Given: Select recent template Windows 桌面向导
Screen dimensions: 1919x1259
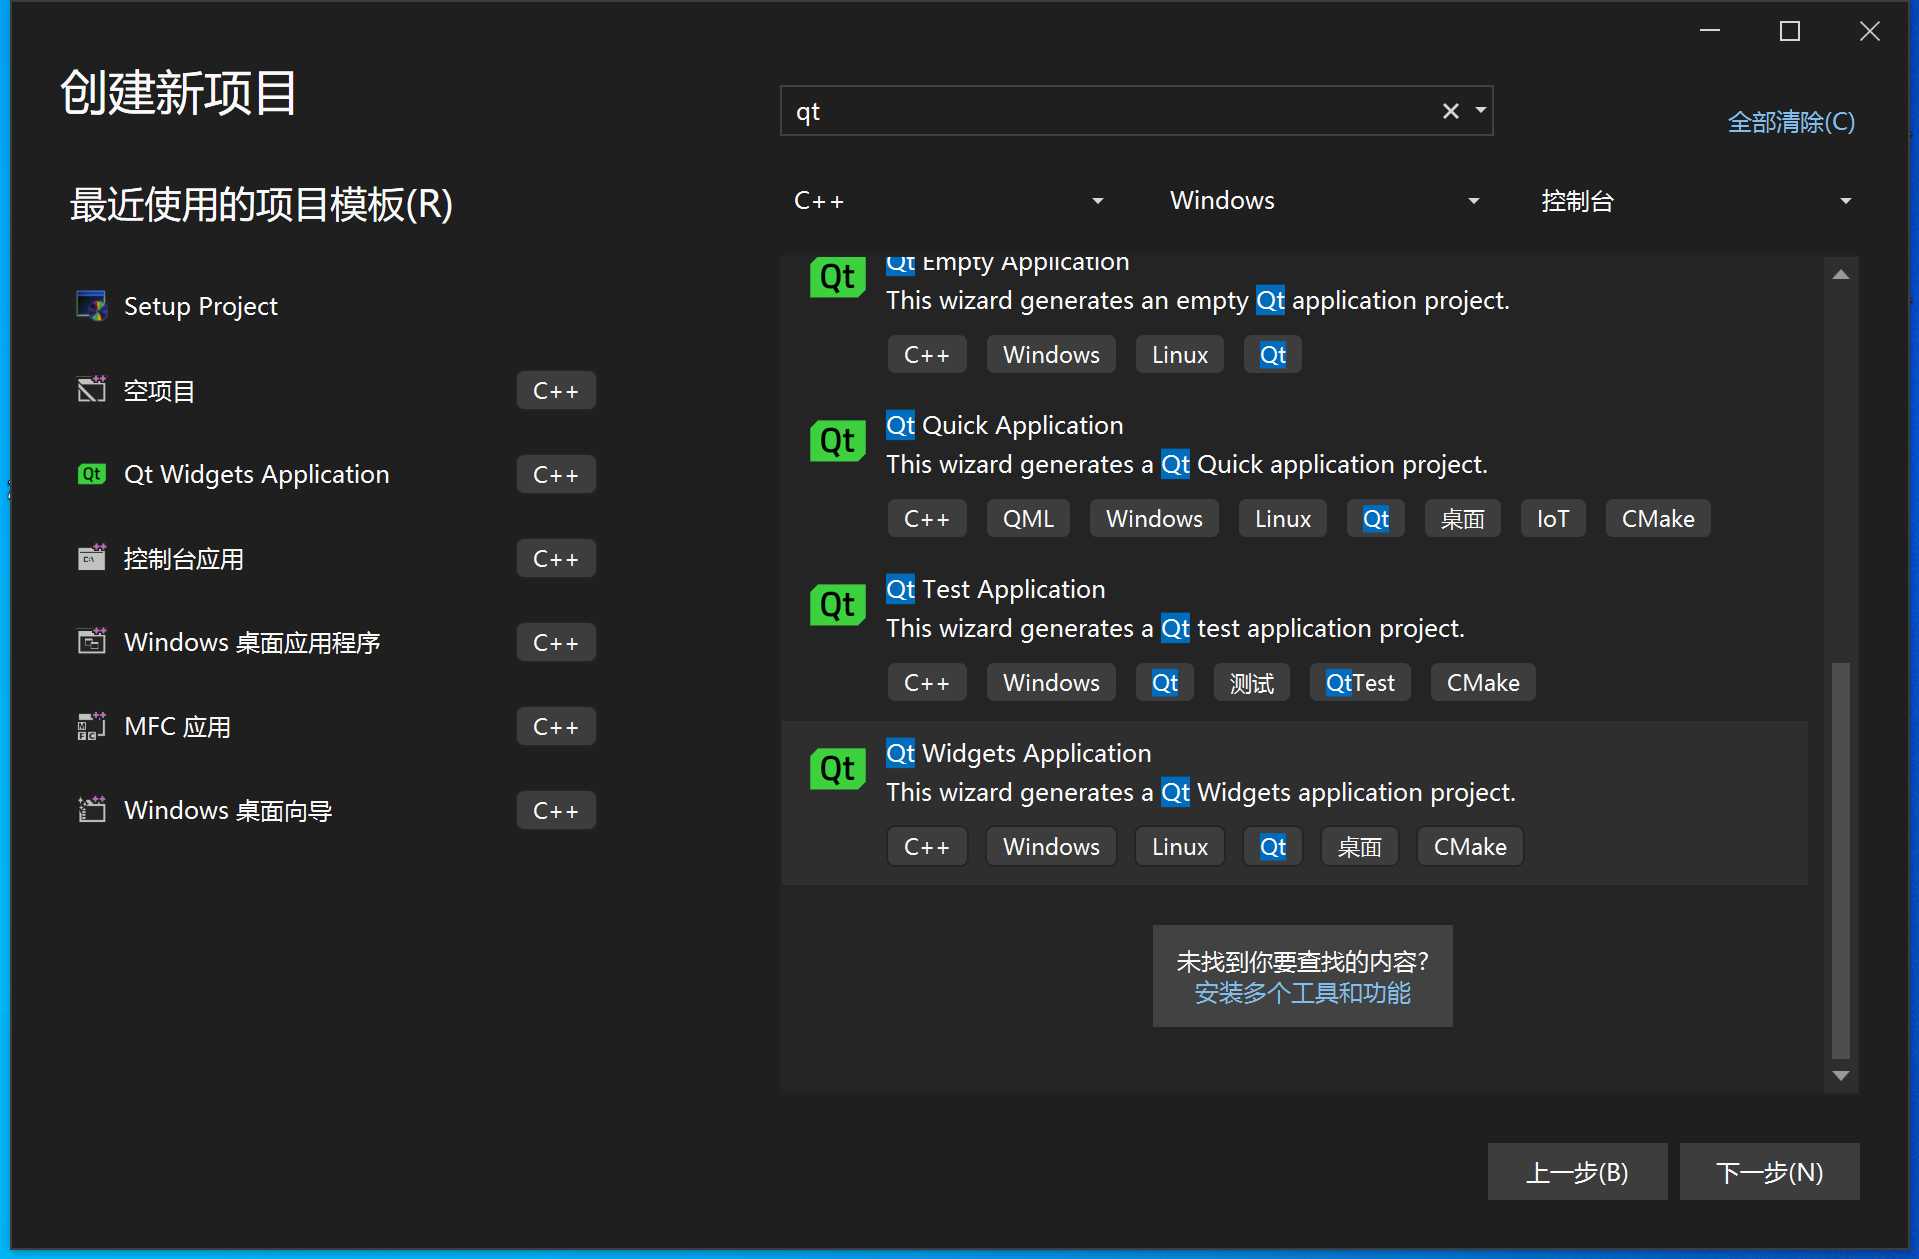Looking at the screenshot, I should (x=337, y=810).
